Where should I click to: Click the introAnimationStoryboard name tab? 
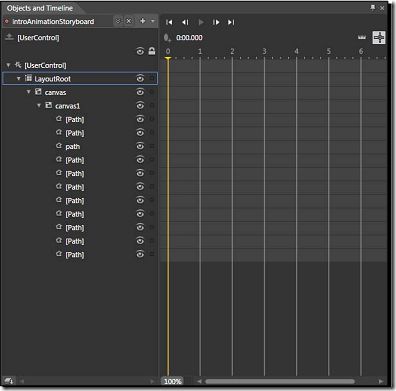coord(53,22)
